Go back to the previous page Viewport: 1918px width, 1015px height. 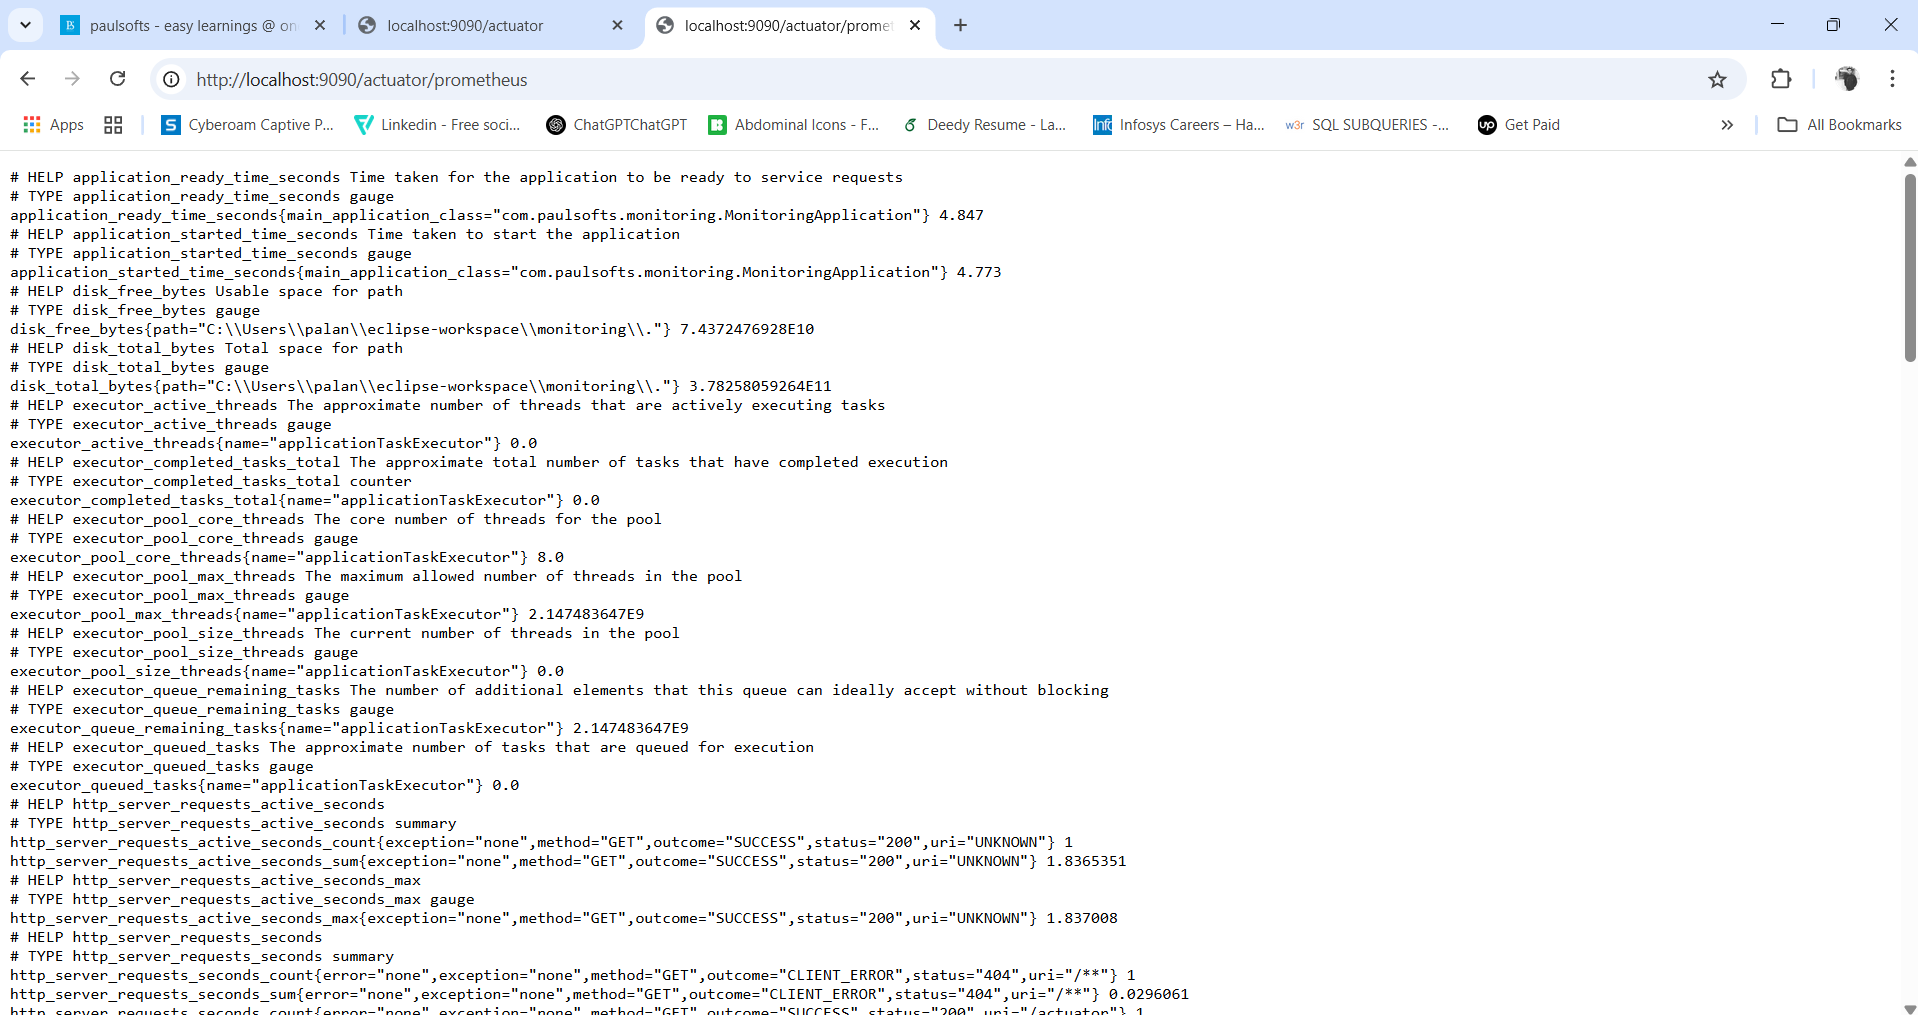coord(28,79)
